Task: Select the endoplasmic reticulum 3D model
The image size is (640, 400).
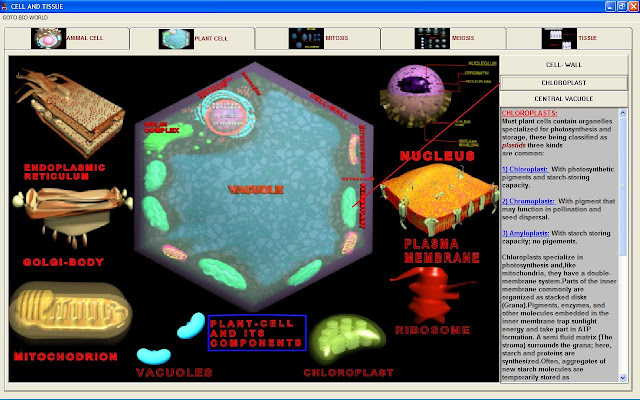Action: (x=69, y=112)
